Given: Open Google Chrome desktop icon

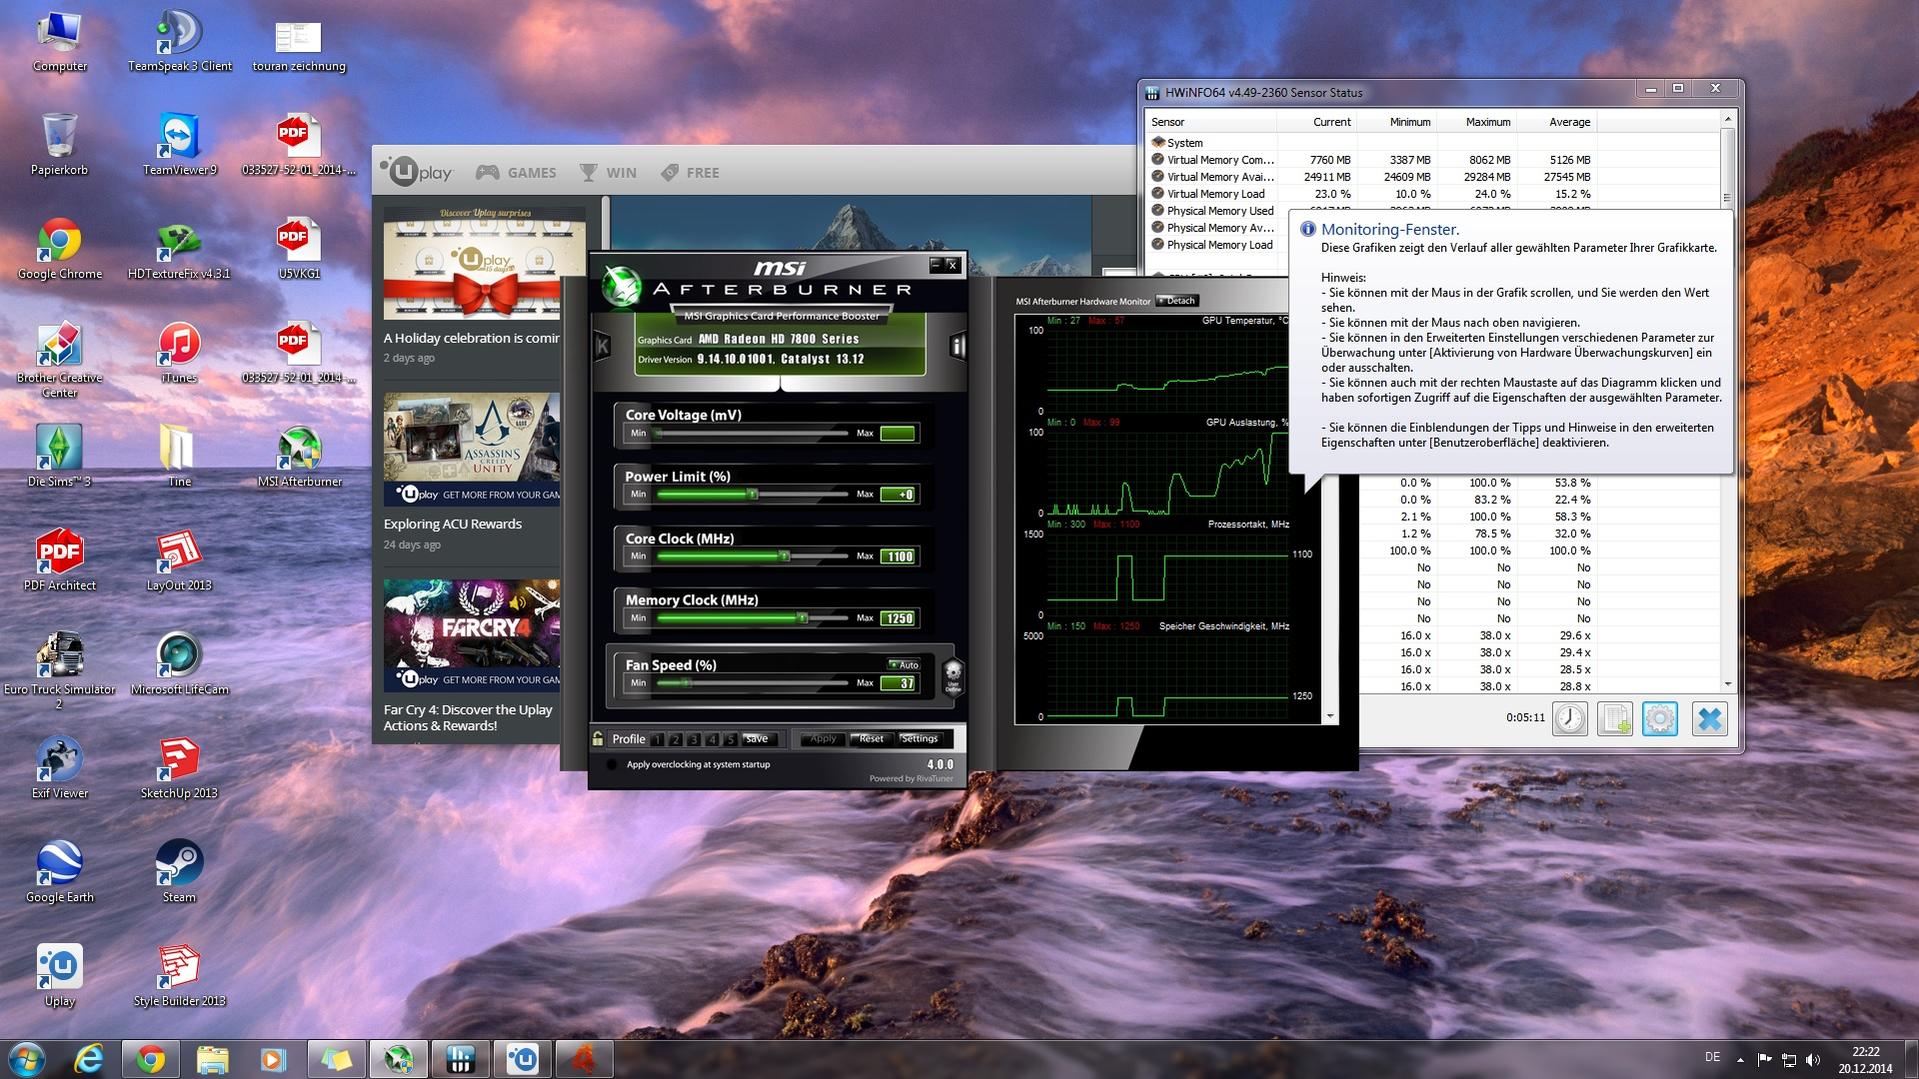Looking at the screenshot, I should [60, 249].
